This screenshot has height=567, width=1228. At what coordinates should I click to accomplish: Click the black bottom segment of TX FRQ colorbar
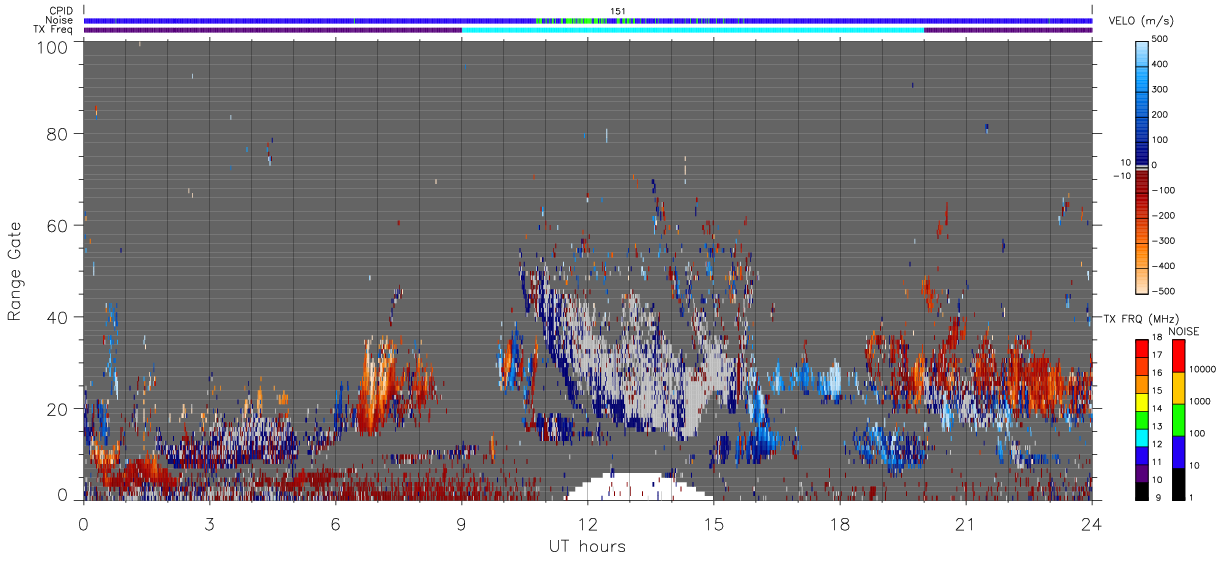click(1141, 492)
